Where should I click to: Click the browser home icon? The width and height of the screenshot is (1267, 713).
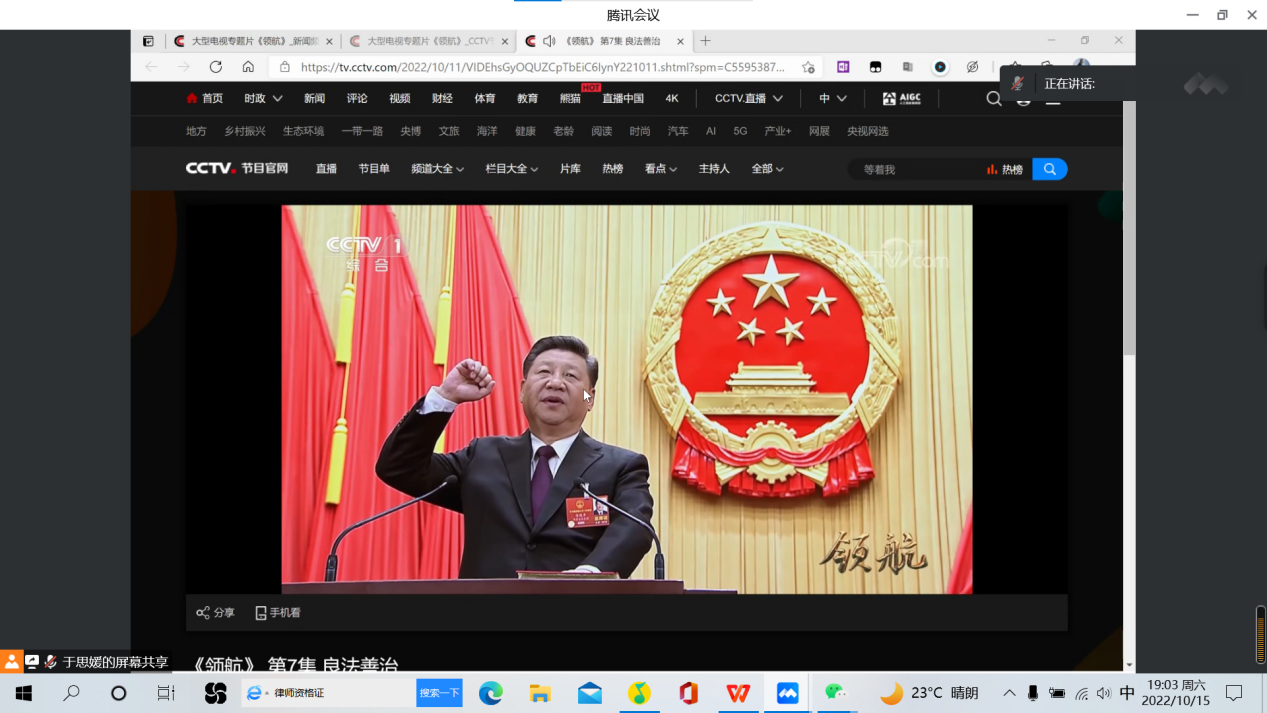pos(248,67)
